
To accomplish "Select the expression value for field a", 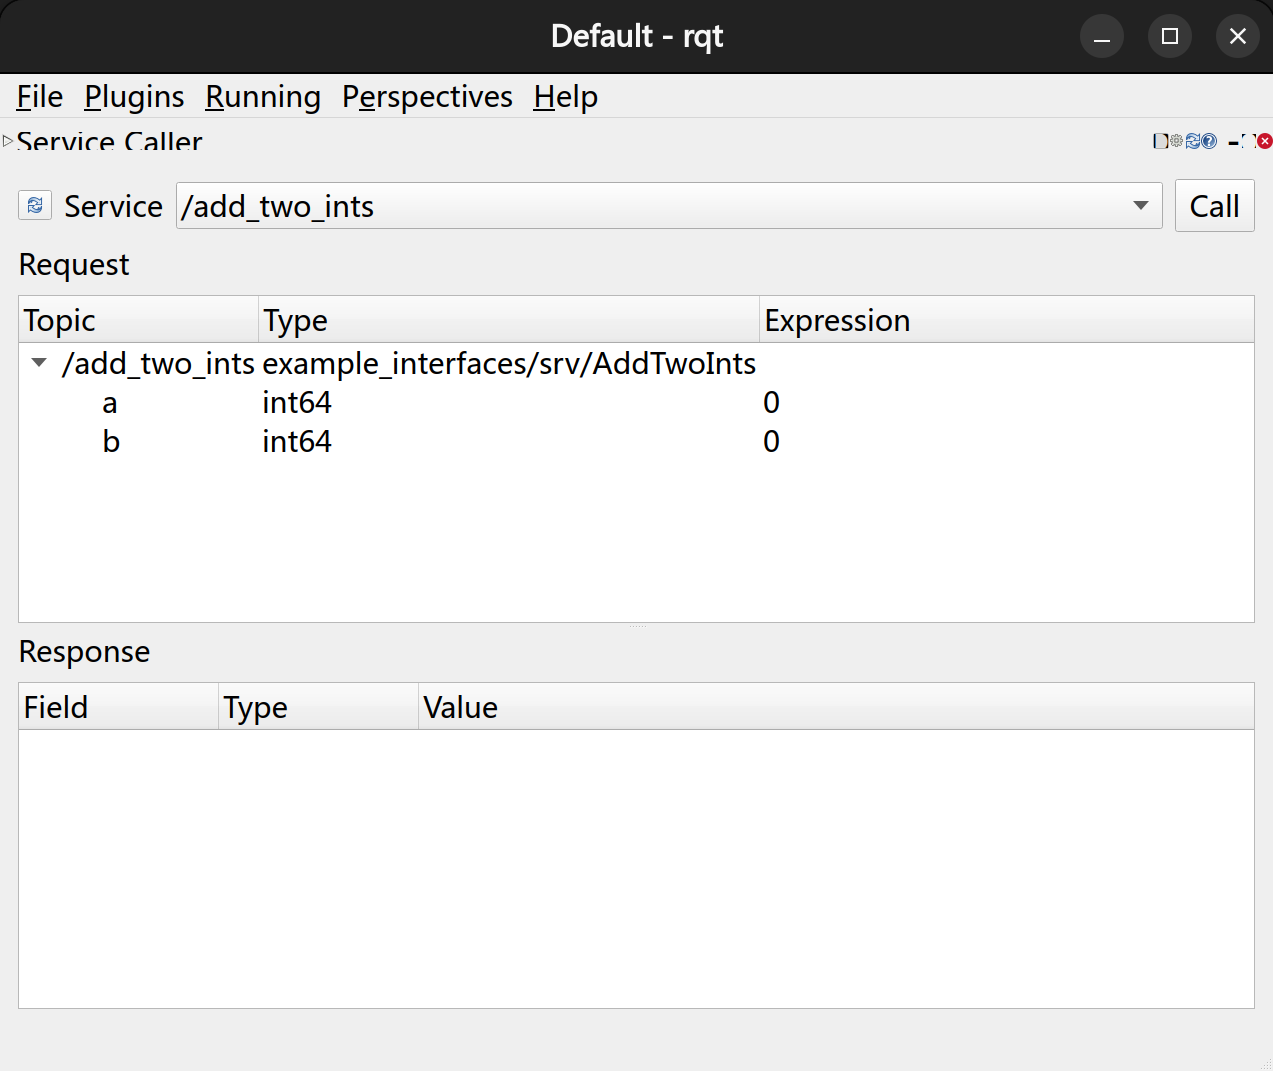I will [x=771, y=403].
